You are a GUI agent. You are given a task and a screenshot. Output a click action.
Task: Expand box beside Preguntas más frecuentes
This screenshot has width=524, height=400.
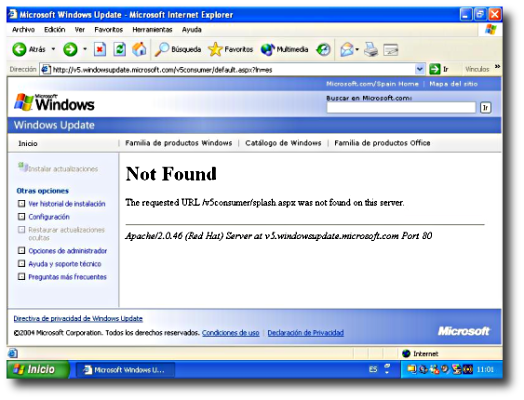tap(21, 277)
